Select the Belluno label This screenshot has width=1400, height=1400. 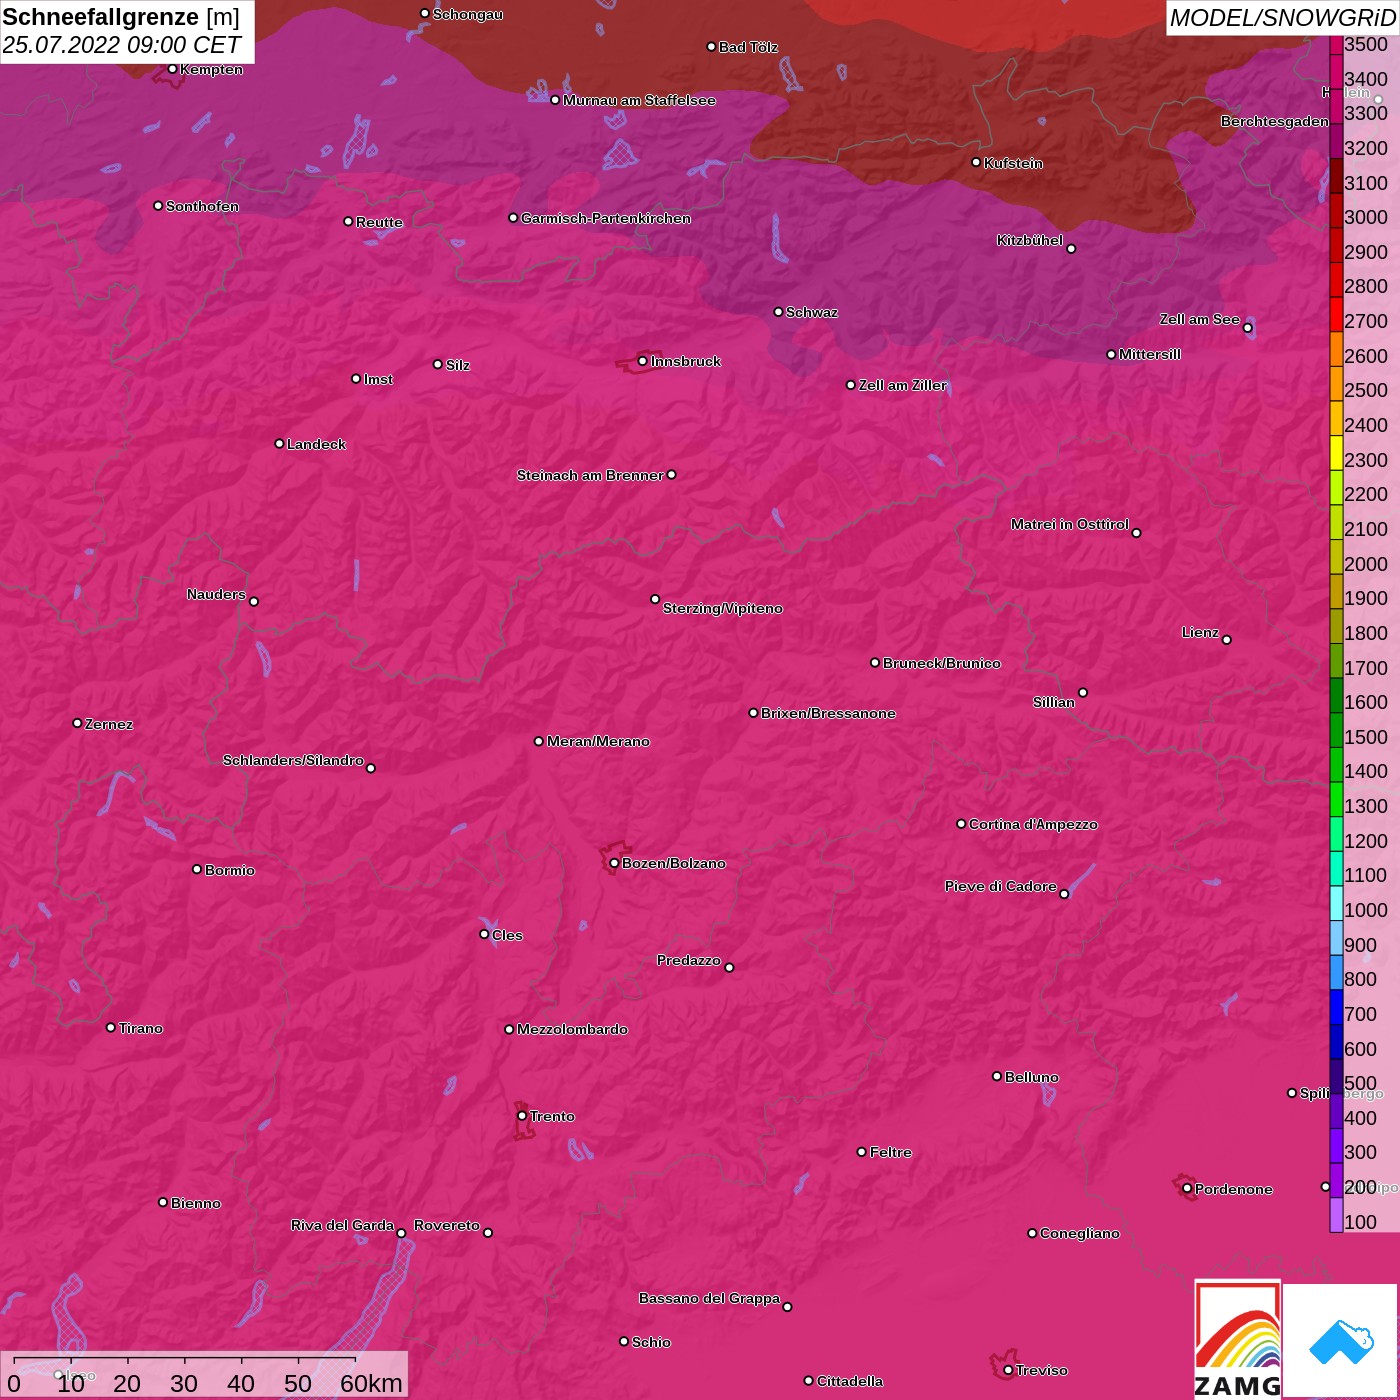pyautogui.click(x=1032, y=1077)
